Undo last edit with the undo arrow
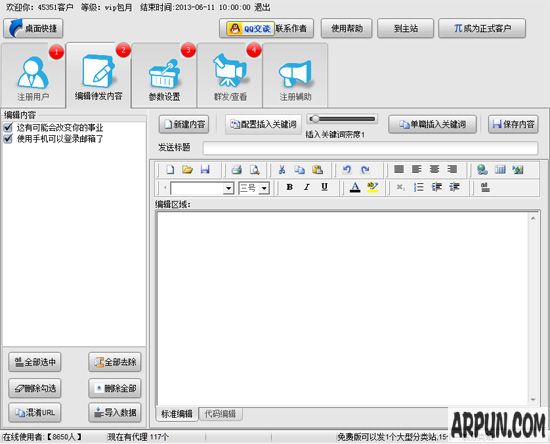Image resolution: width=550 pixels, height=444 pixels. tap(347, 170)
